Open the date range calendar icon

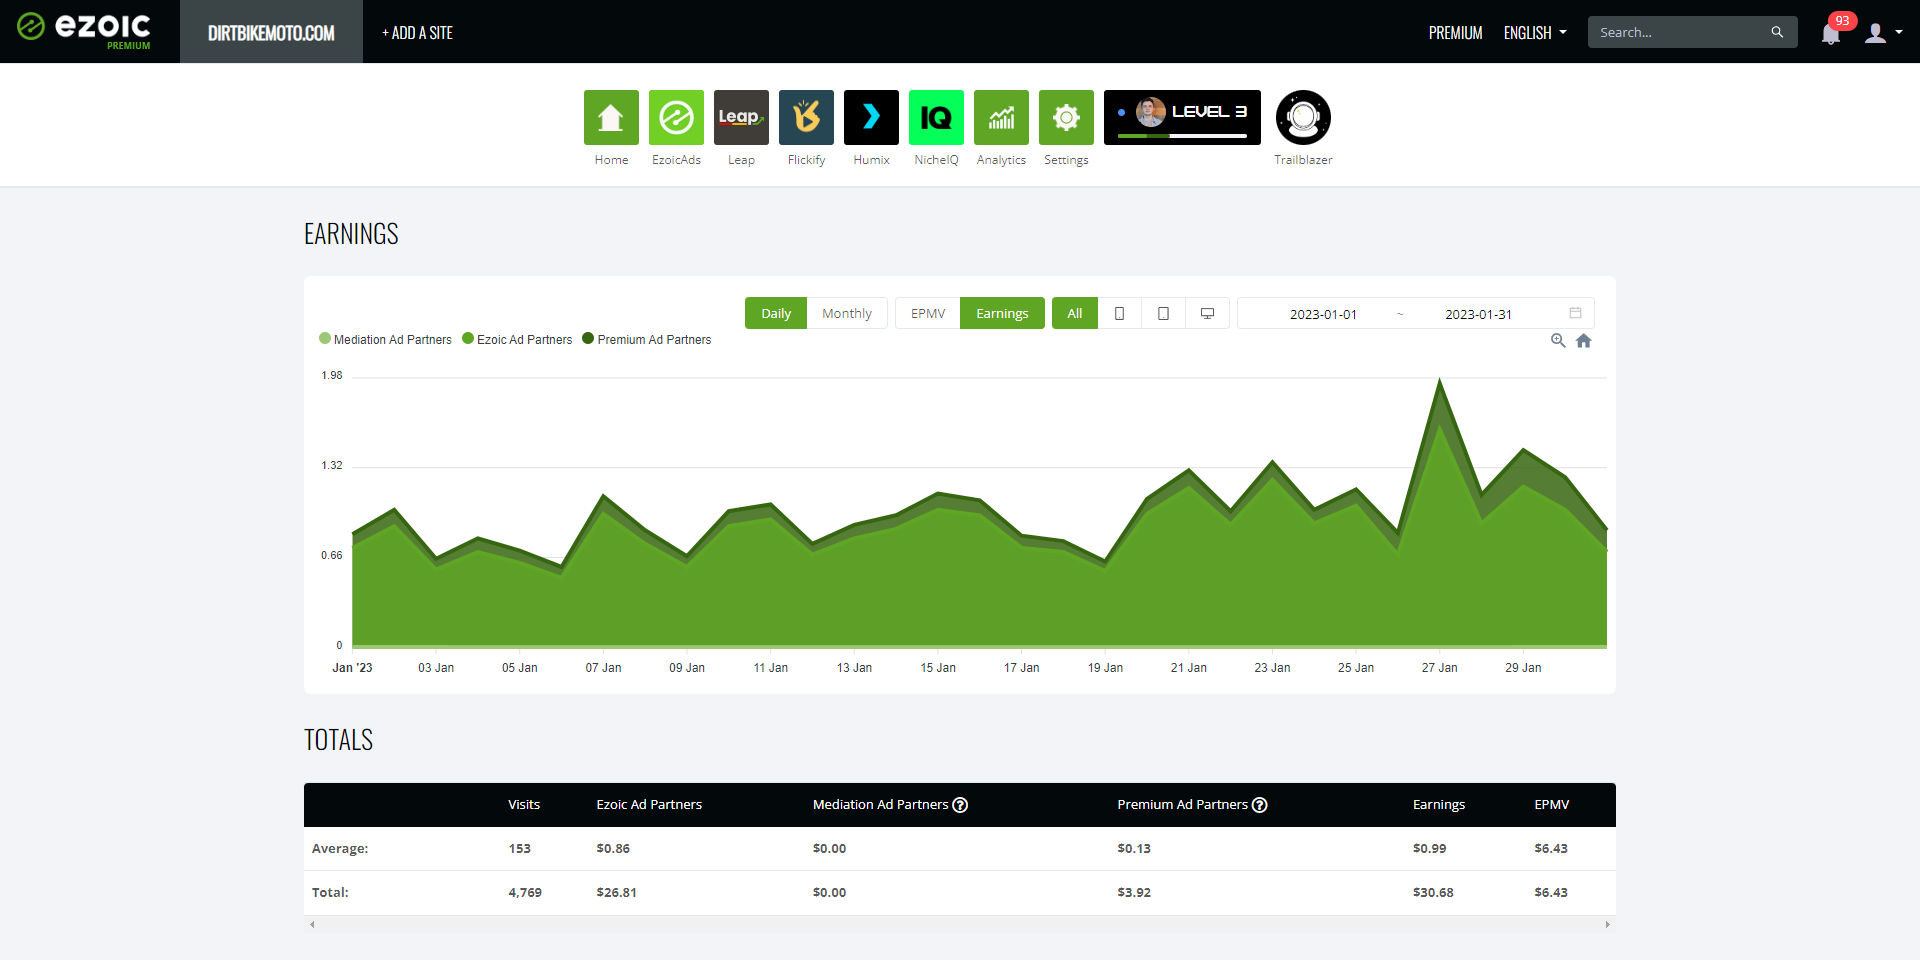tap(1575, 313)
